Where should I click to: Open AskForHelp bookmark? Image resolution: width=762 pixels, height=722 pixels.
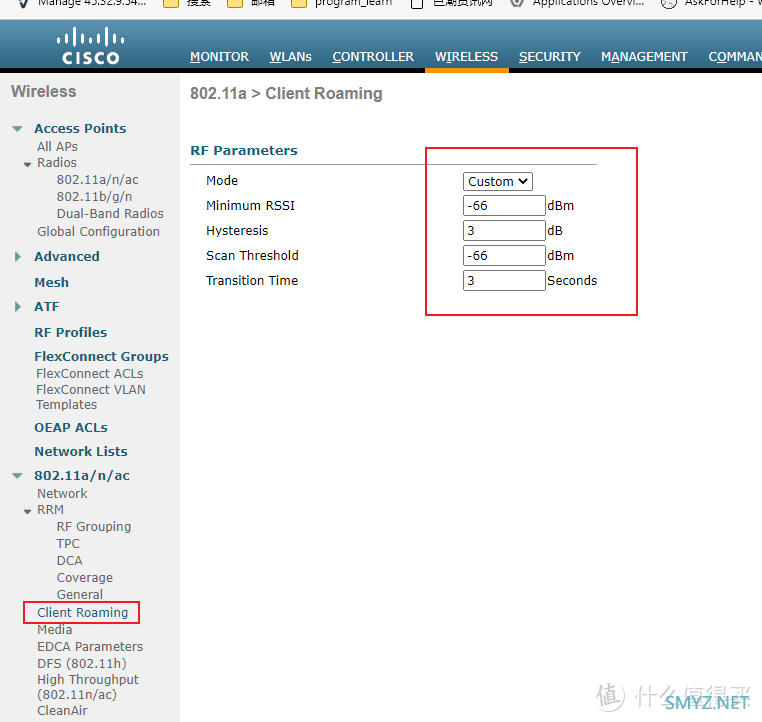point(711,3)
